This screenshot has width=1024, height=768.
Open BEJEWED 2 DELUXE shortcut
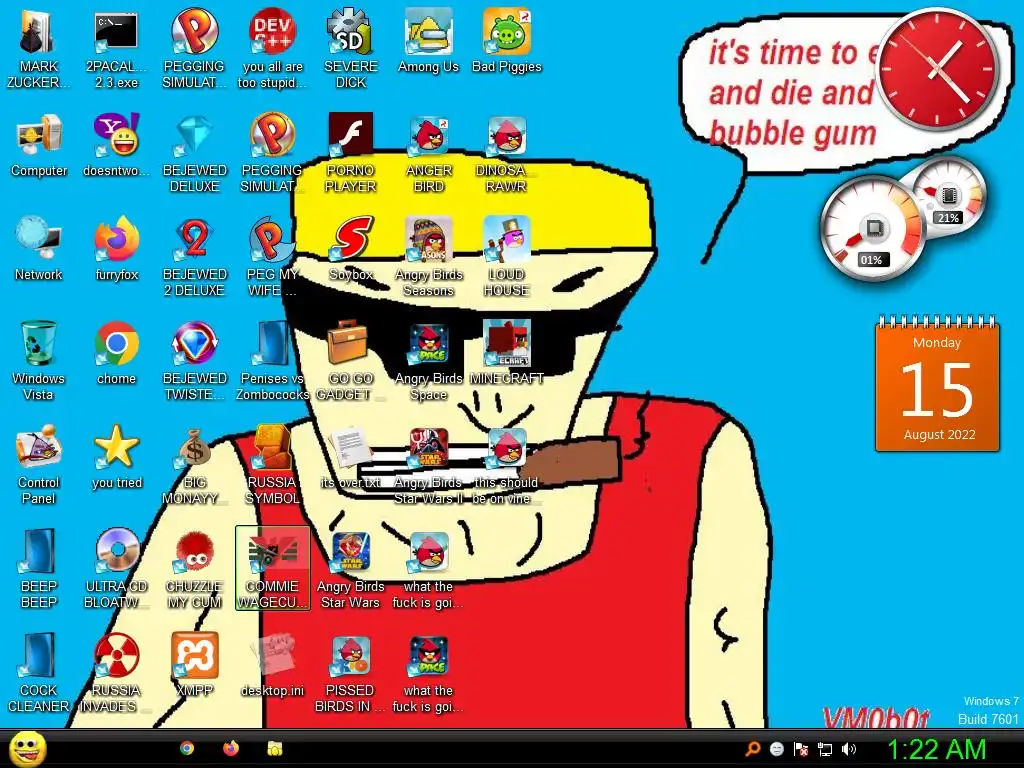click(195, 257)
